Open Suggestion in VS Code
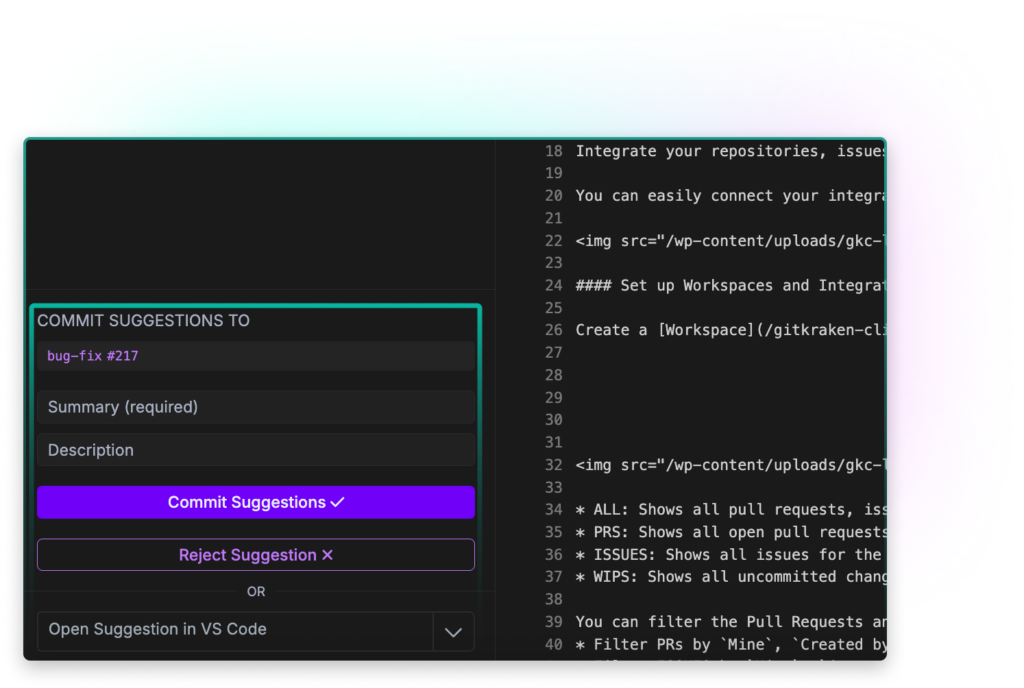 [x=235, y=630]
